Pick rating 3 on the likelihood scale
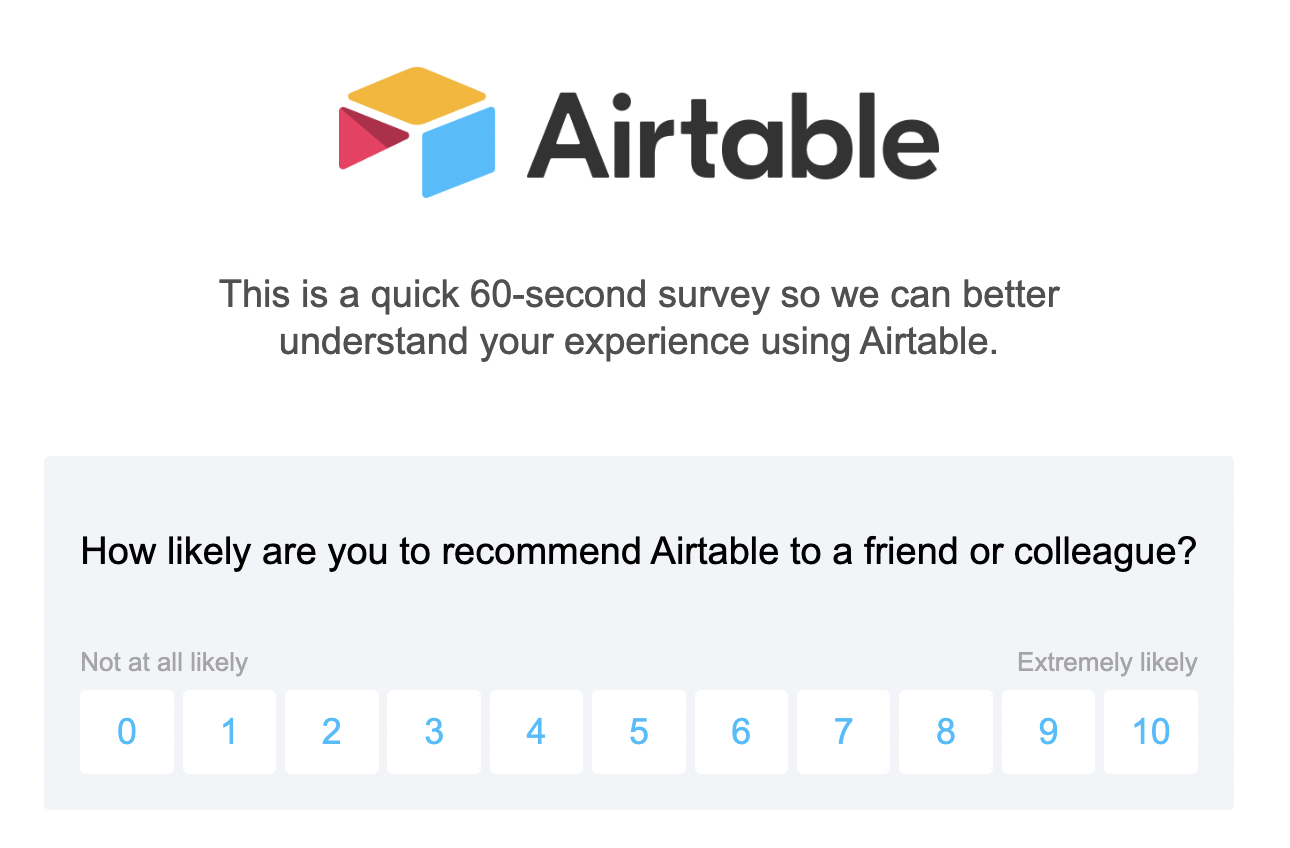 pyautogui.click(x=434, y=732)
